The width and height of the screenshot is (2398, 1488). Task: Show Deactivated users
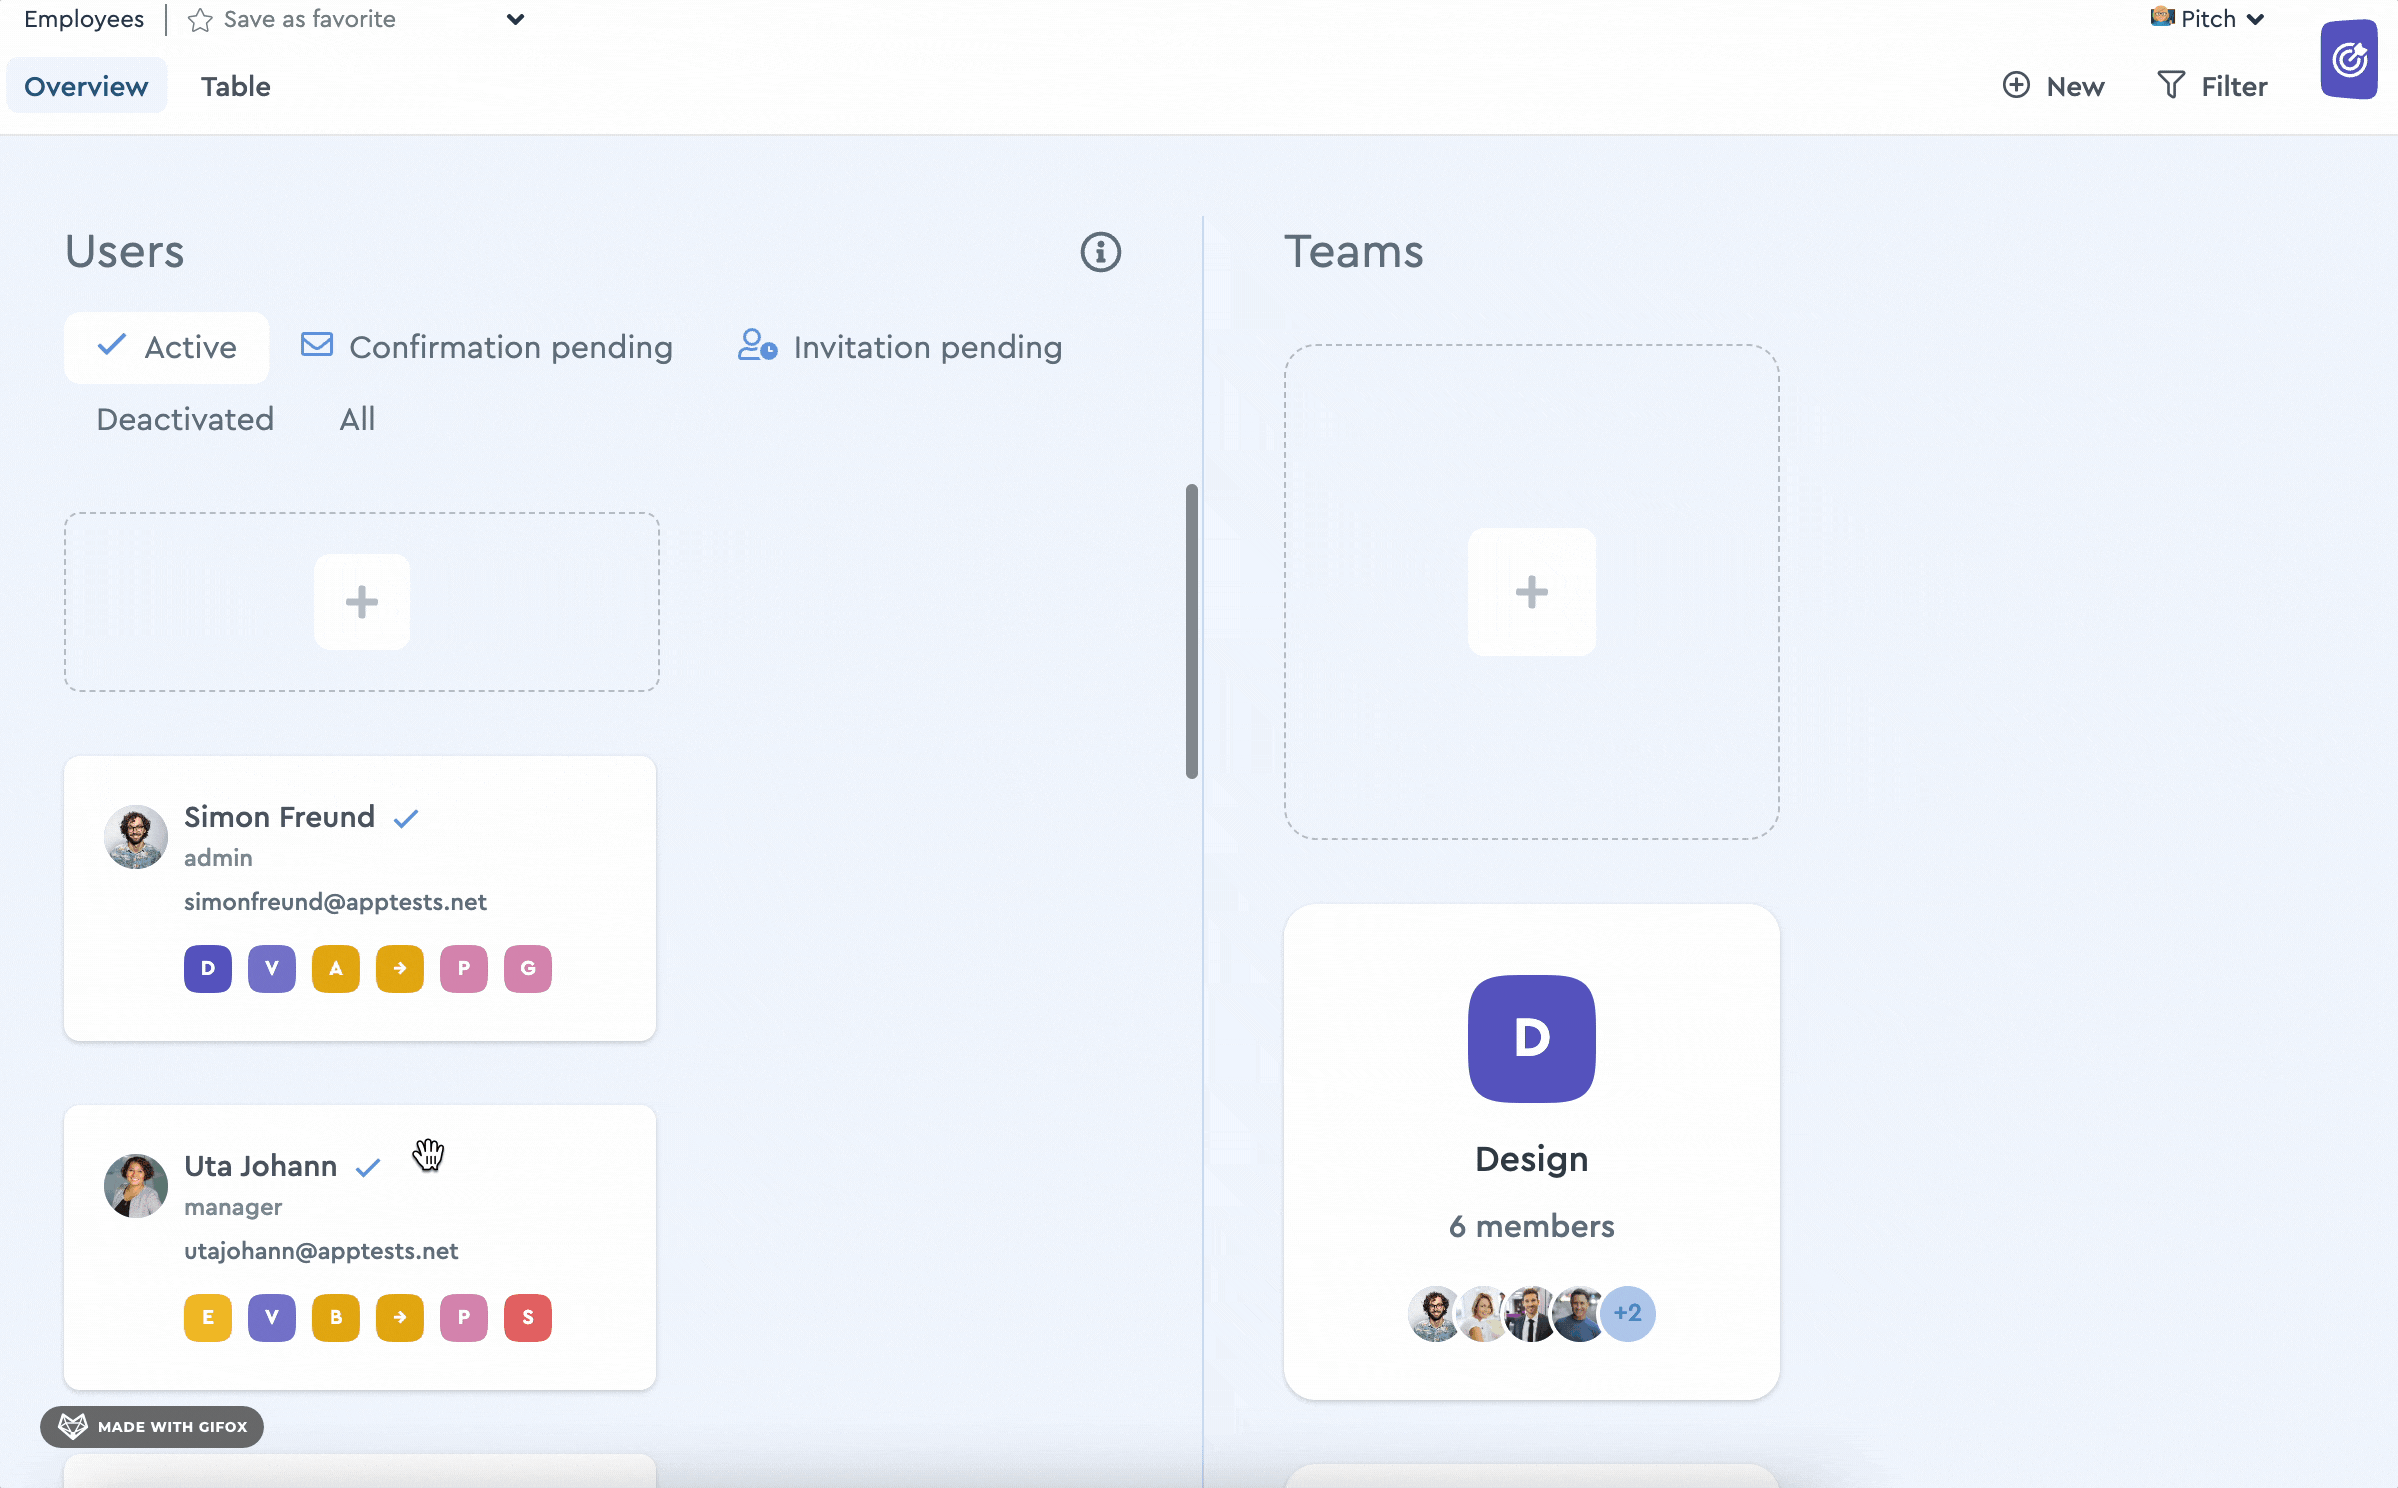point(185,419)
